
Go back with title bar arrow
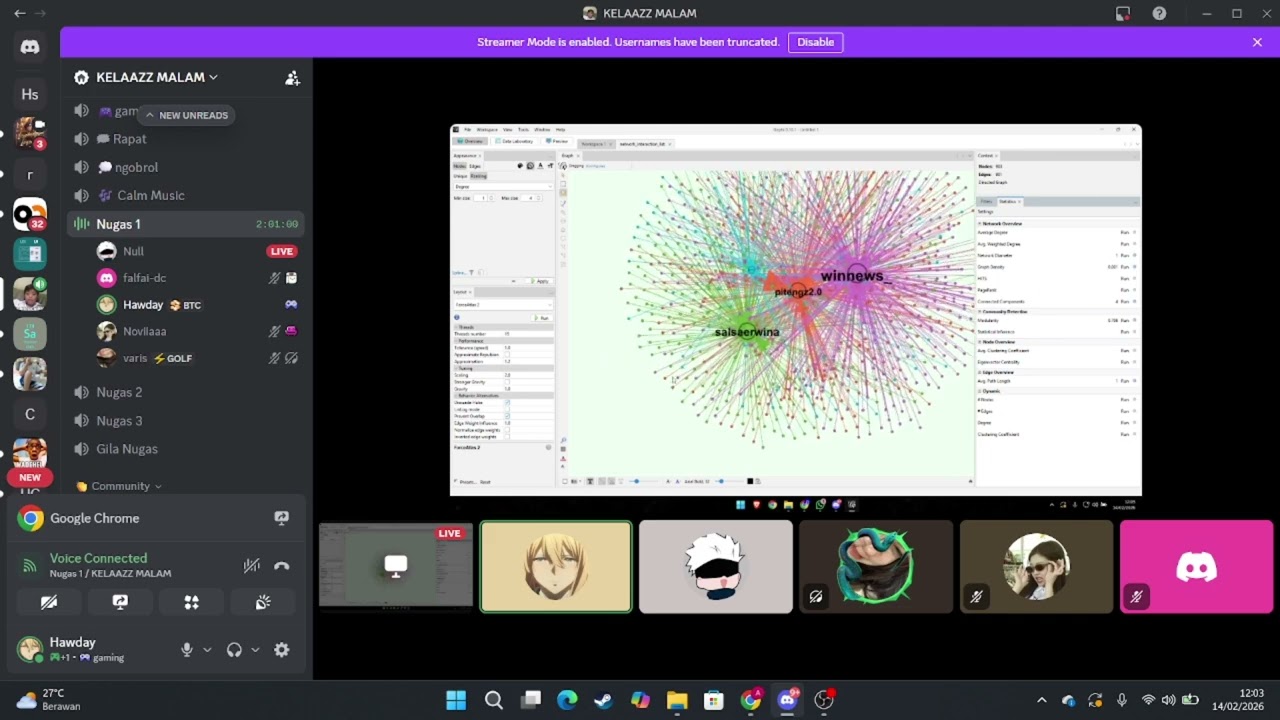coord(19,13)
